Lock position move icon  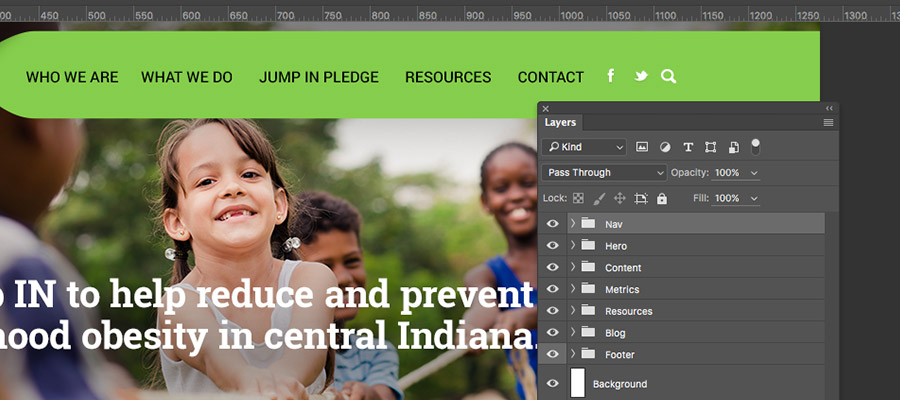(x=619, y=198)
